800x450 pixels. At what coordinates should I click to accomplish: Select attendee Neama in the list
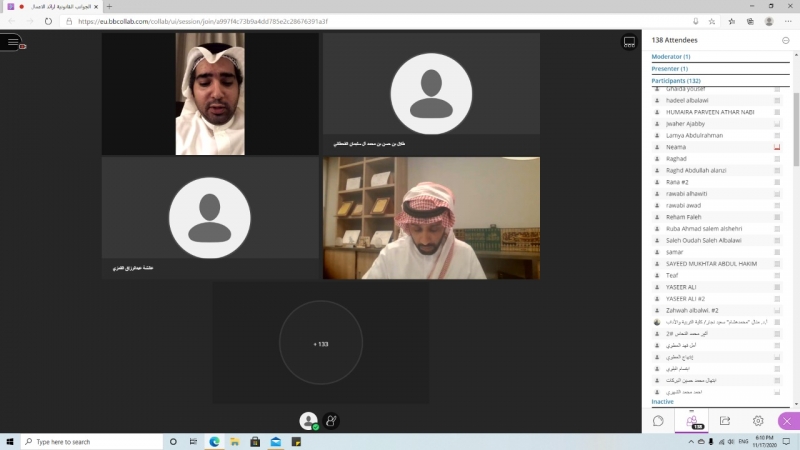click(x=676, y=147)
